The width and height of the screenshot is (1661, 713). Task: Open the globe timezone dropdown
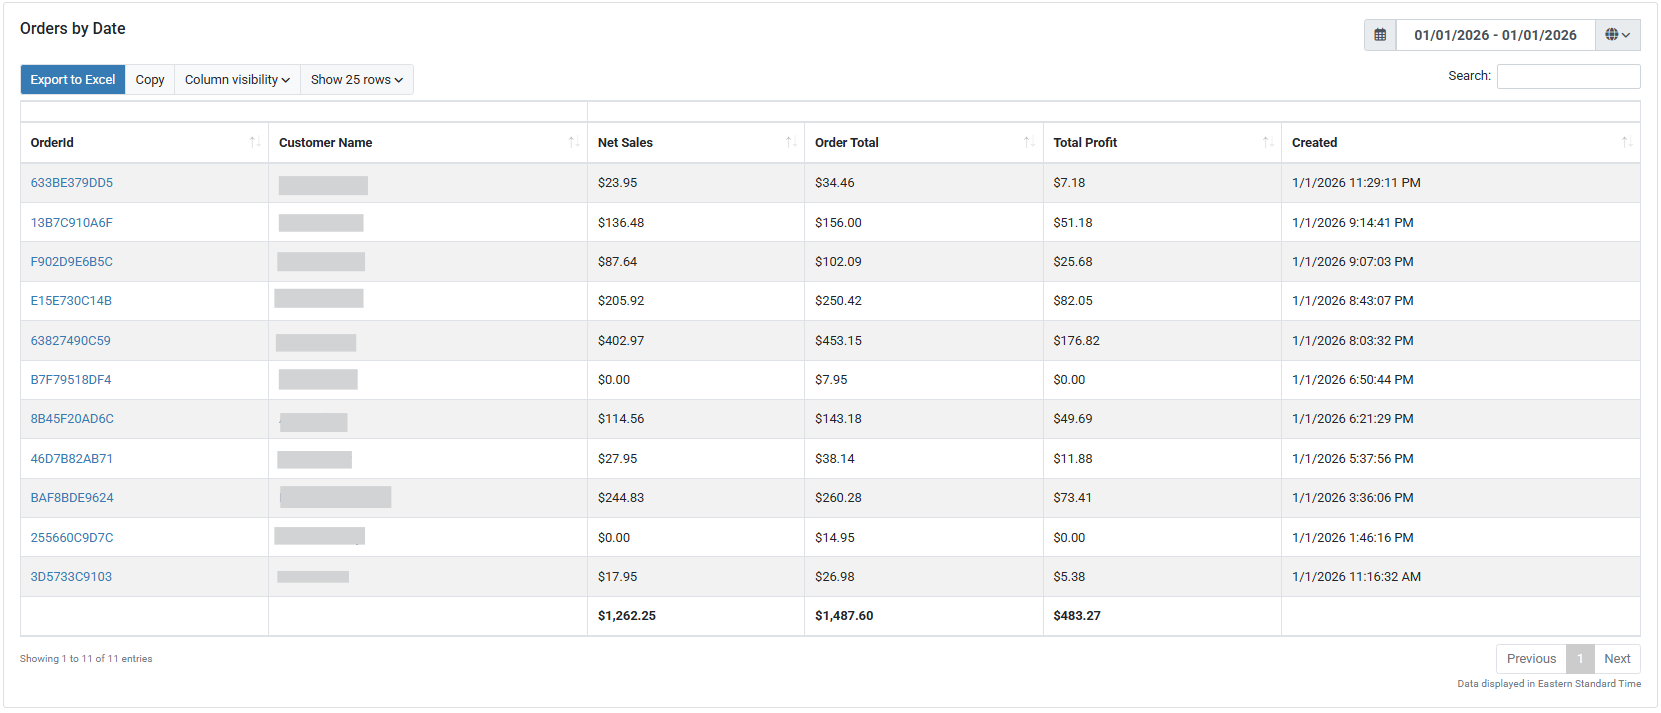pos(1617,35)
